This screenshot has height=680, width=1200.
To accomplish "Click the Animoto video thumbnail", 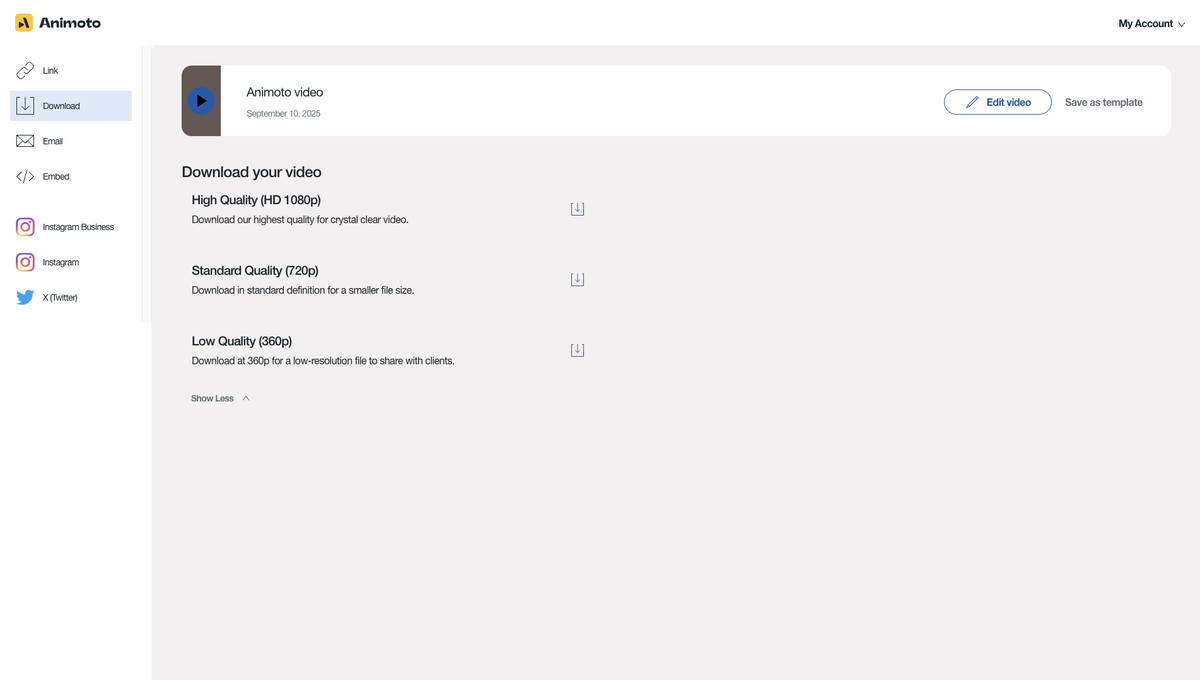I will coord(201,101).
